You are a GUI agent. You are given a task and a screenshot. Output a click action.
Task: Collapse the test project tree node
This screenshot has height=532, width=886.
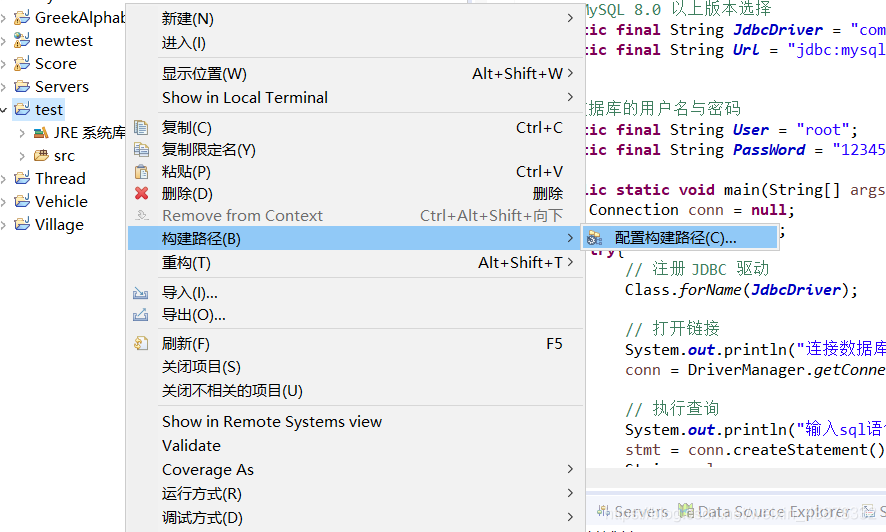[x=3, y=110]
